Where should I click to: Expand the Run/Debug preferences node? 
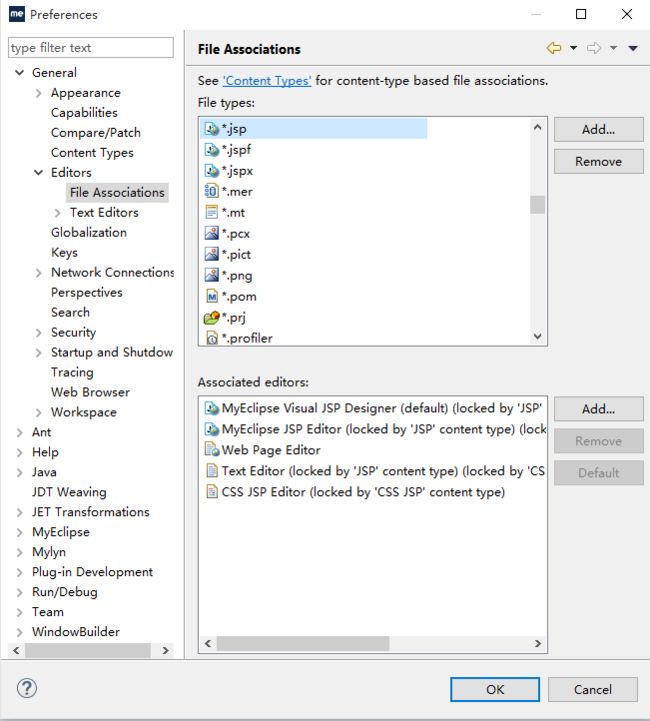coord(19,592)
